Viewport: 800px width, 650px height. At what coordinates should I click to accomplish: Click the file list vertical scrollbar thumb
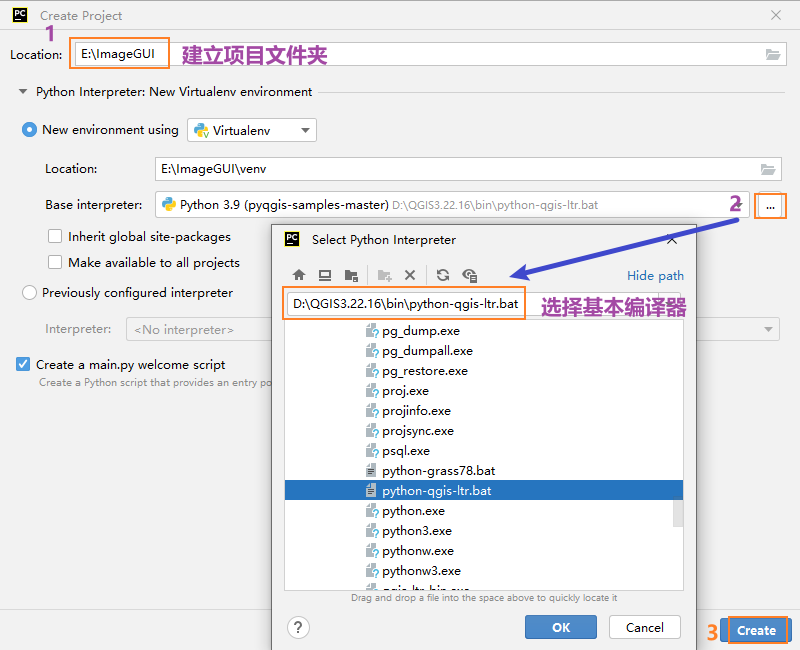678,513
